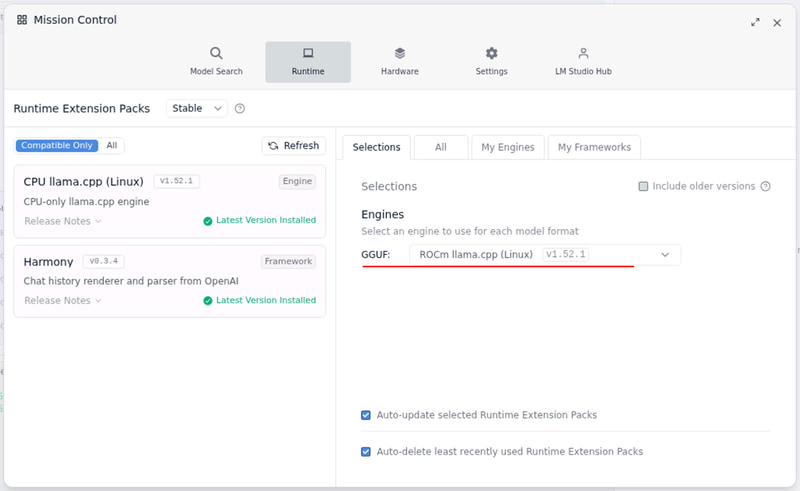Click the Mission Control grid icon

coord(22,20)
